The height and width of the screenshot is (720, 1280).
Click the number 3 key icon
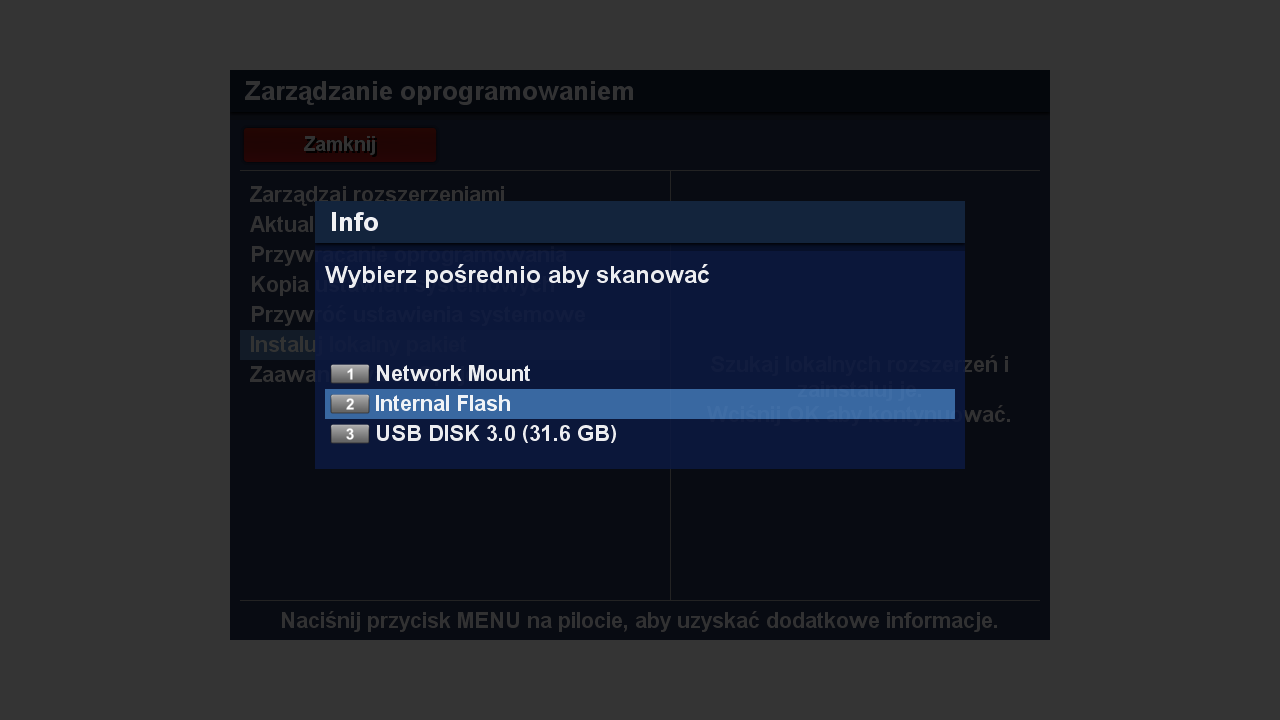click(x=350, y=434)
